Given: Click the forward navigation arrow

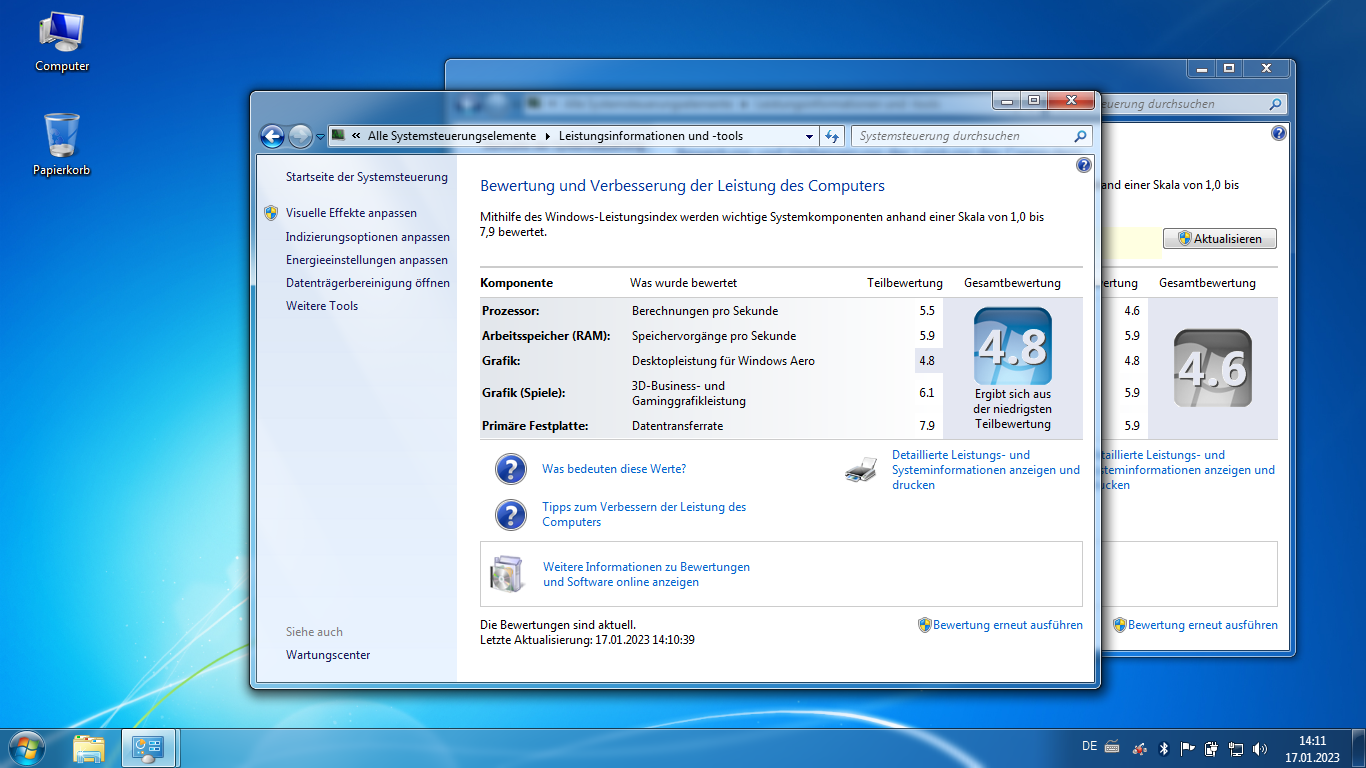Looking at the screenshot, I should tap(300, 137).
